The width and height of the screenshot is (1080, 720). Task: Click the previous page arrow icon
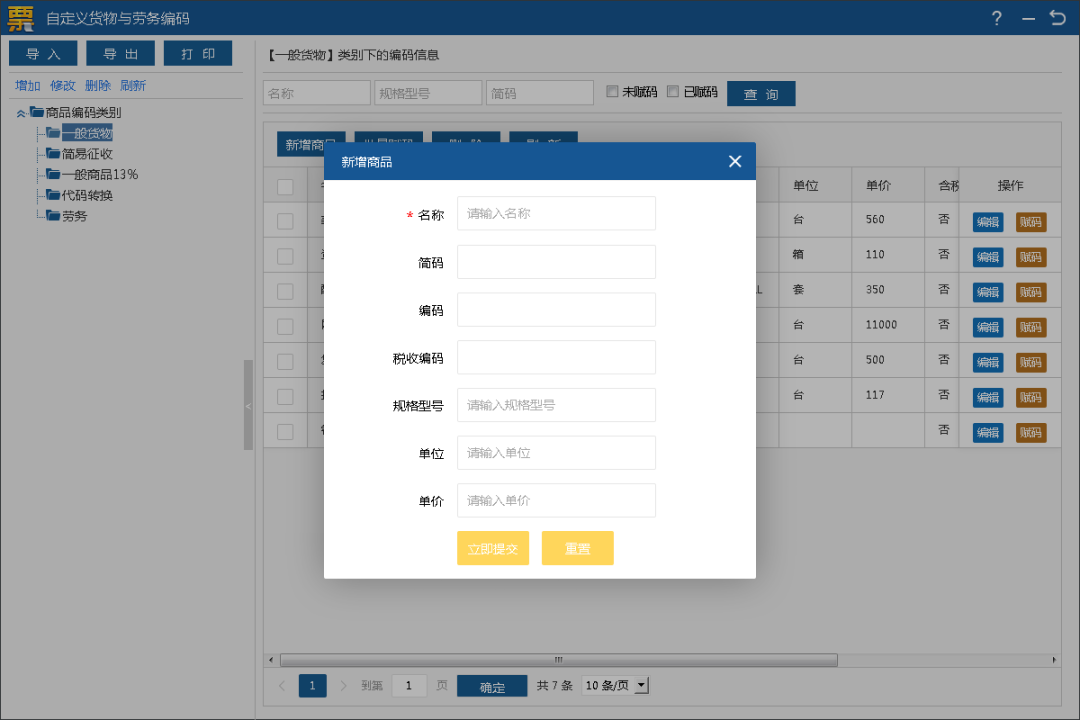[281, 686]
